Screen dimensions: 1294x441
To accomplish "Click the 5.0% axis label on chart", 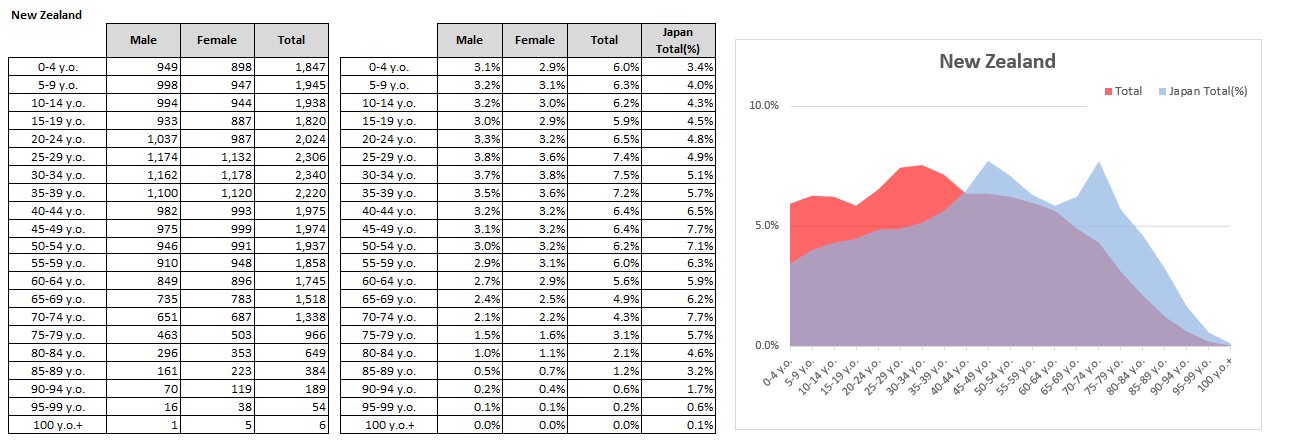I will tap(766, 226).
